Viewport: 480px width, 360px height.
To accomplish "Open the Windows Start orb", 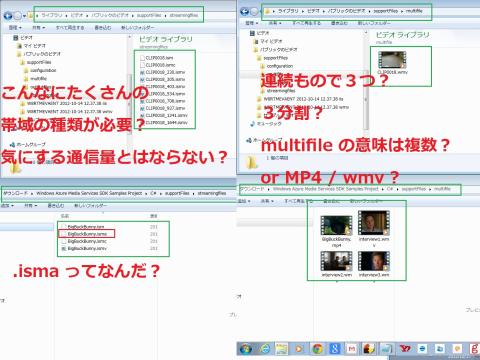I will coord(246,349).
